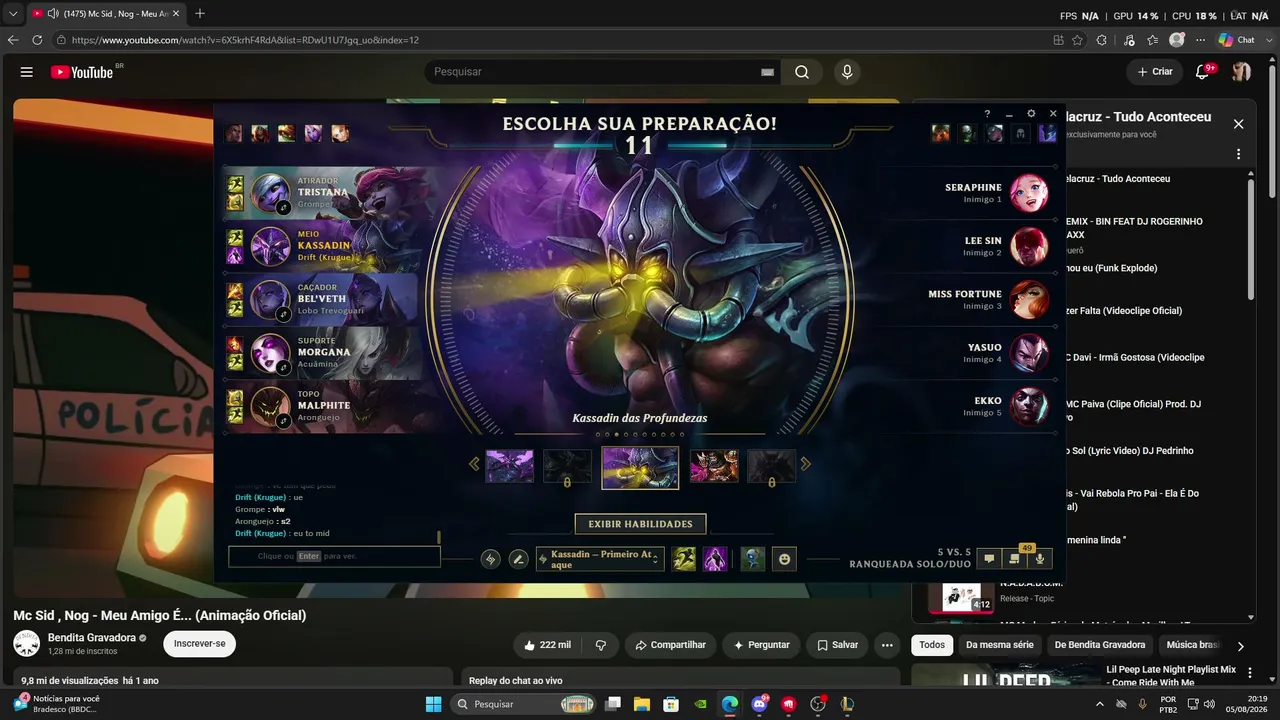1280x720 pixels.
Task: Search YouTube with voice microphone
Action: pyautogui.click(x=847, y=72)
